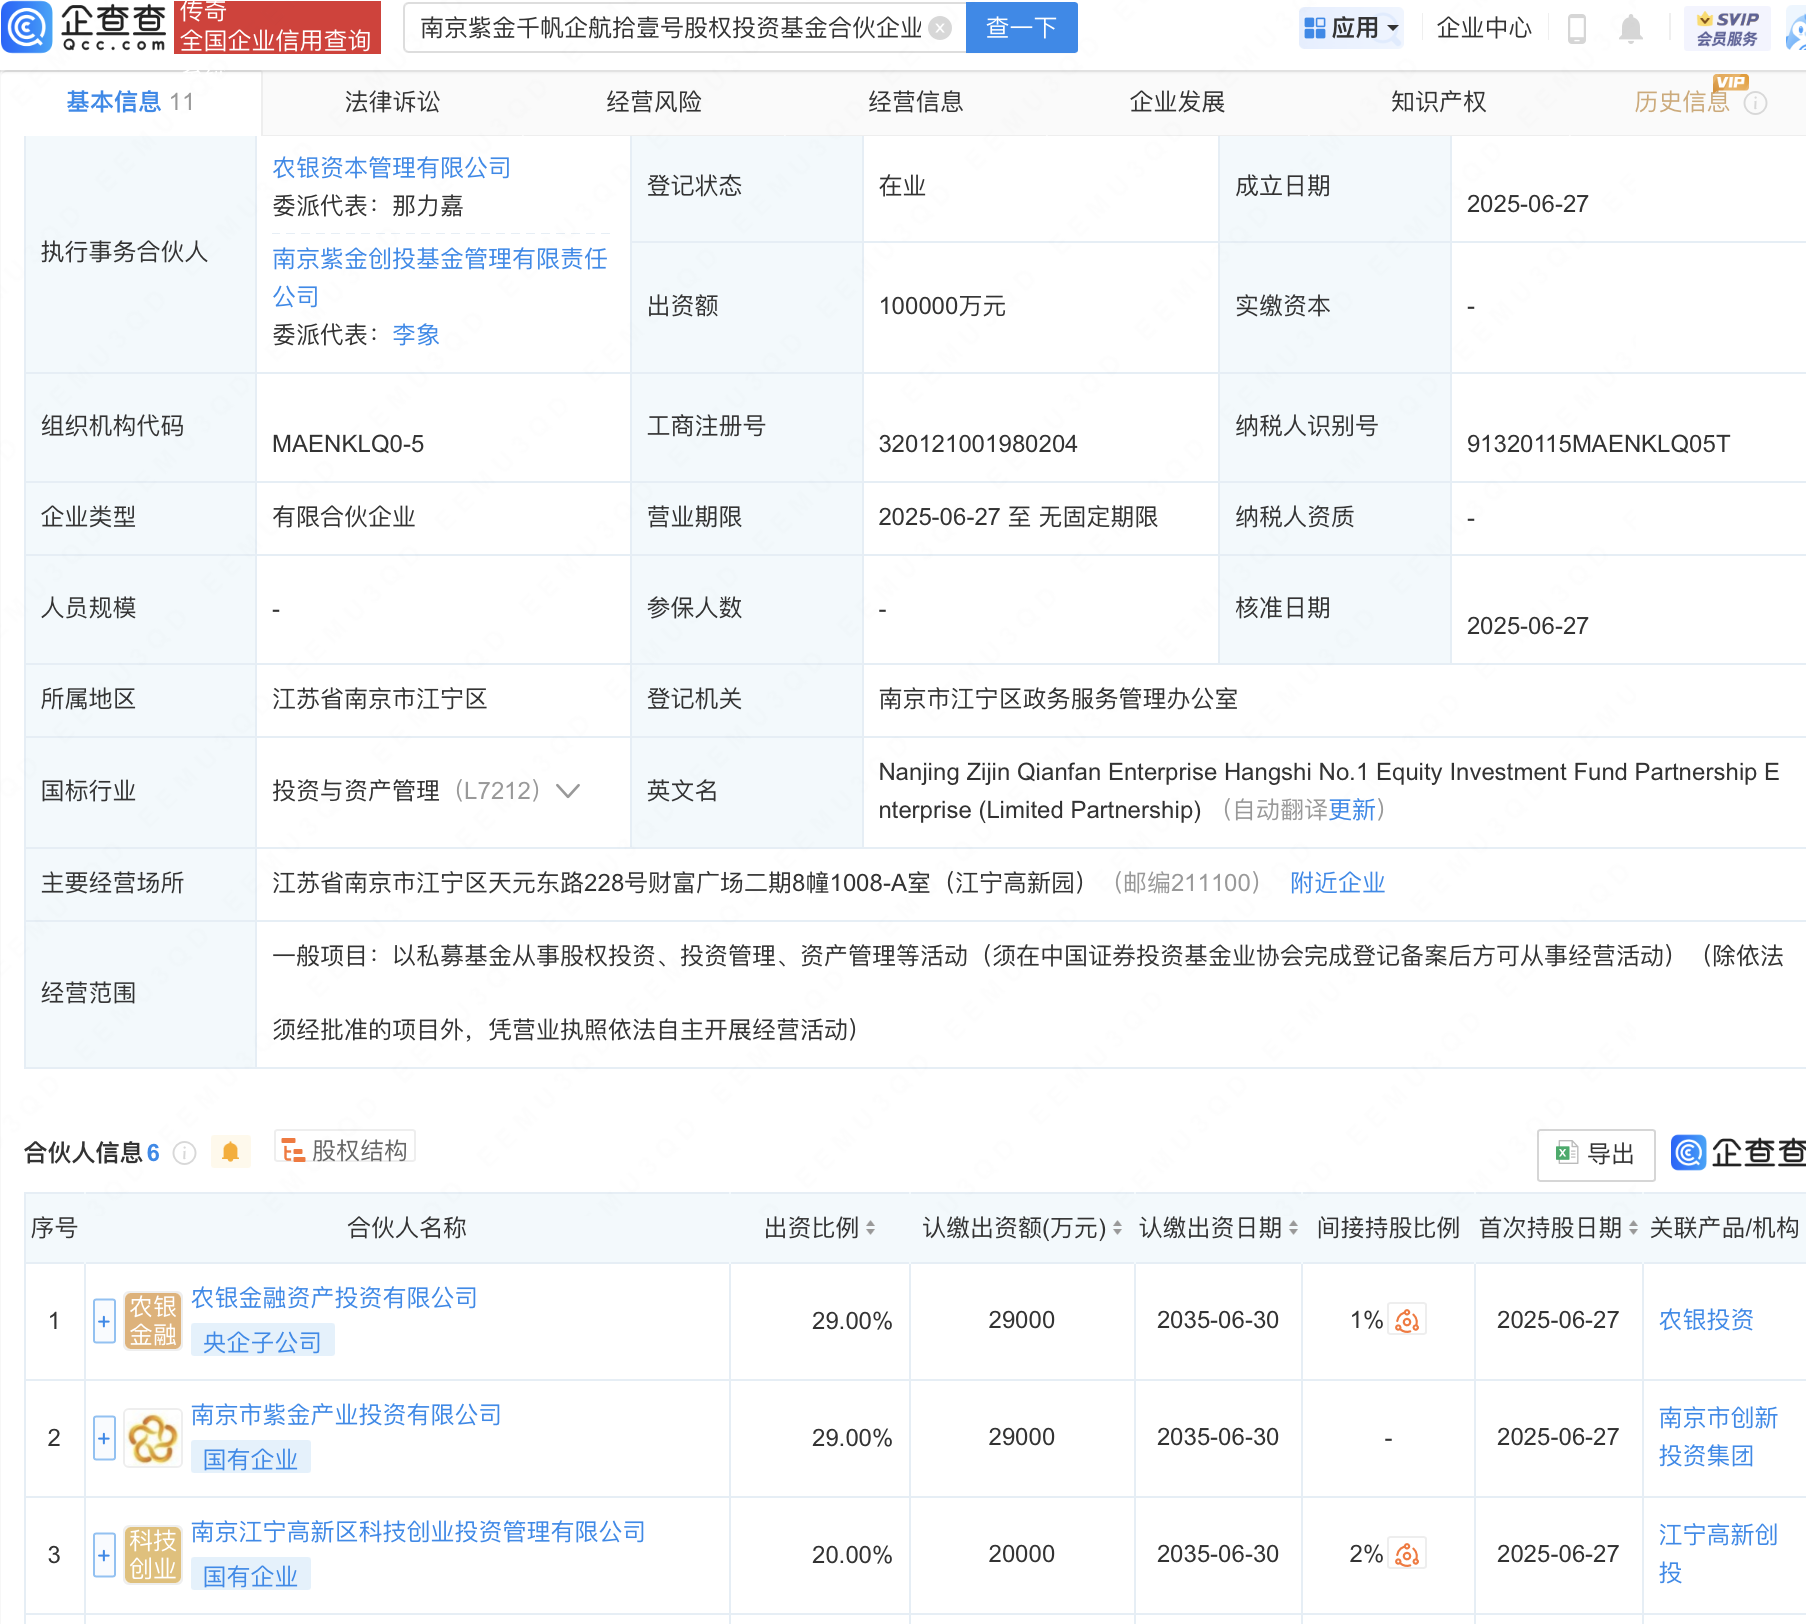Viewport: 1806px width, 1624px height.
Task: Expand row 3 南京江宁高新区科技创业 plus button
Action: pos(104,1555)
